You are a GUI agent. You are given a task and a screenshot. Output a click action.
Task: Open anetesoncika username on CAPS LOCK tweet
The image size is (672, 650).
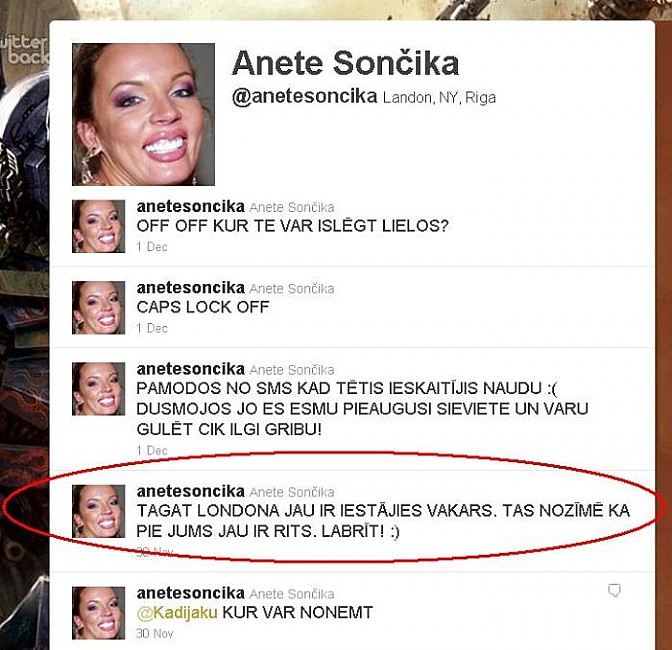(190, 288)
